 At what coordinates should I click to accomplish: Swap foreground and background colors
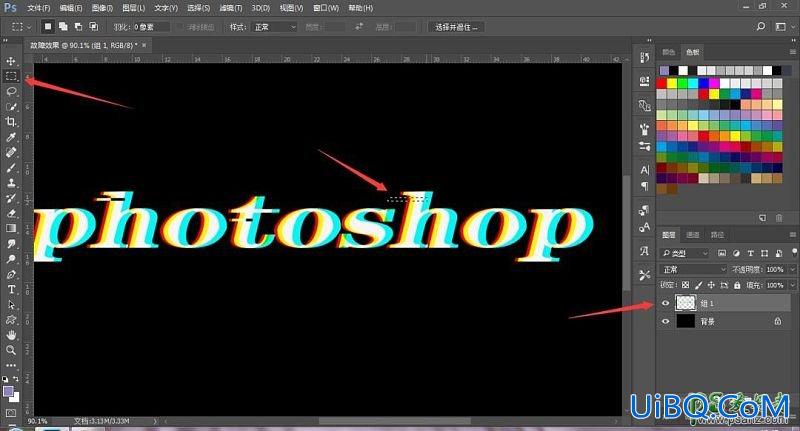tap(16, 379)
